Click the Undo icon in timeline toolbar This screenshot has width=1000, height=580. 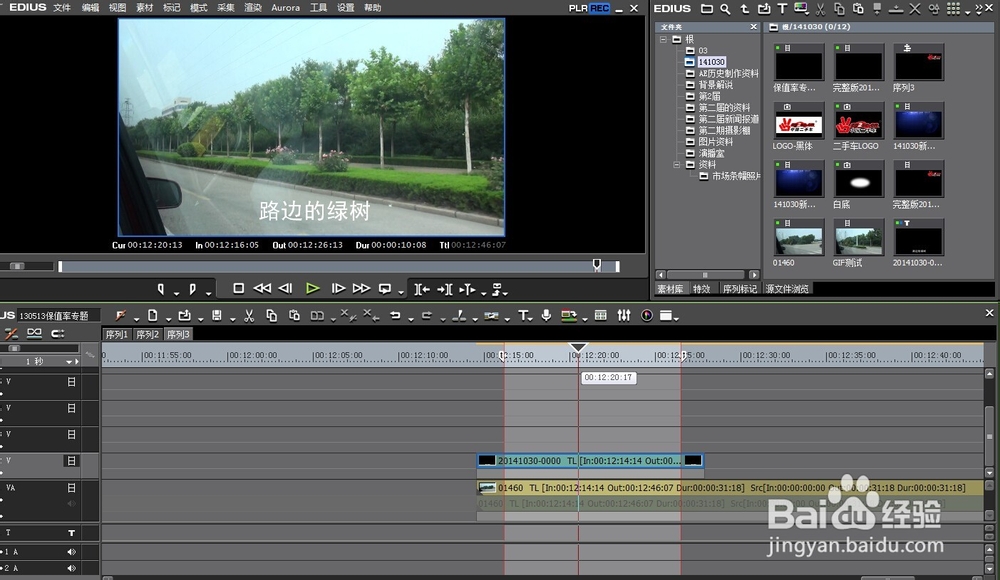tap(395, 315)
